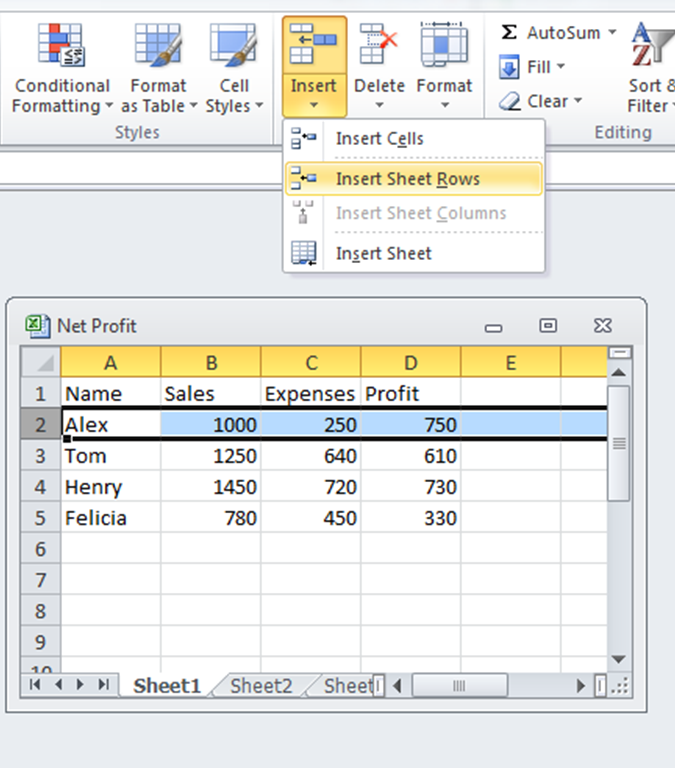Image resolution: width=675 pixels, height=768 pixels.
Task: Choose Insert Sheet Columns from the menu
Action: pyautogui.click(x=413, y=213)
